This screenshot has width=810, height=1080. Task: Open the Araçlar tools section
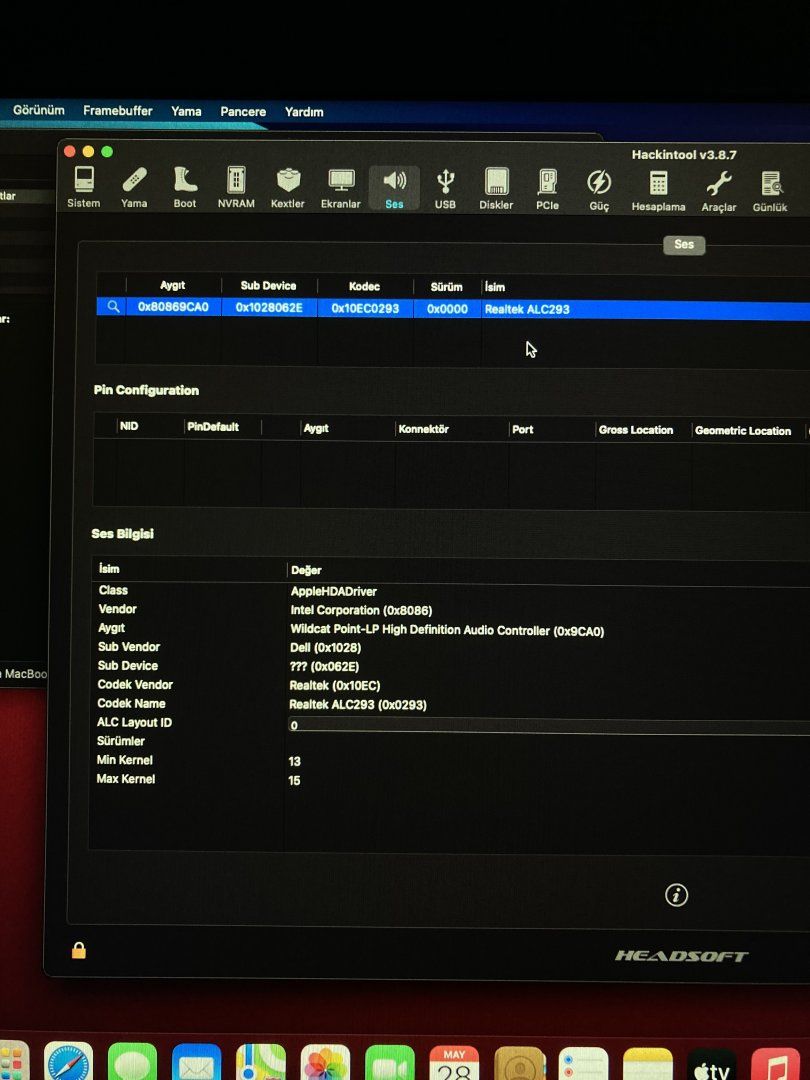coord(718,192)
